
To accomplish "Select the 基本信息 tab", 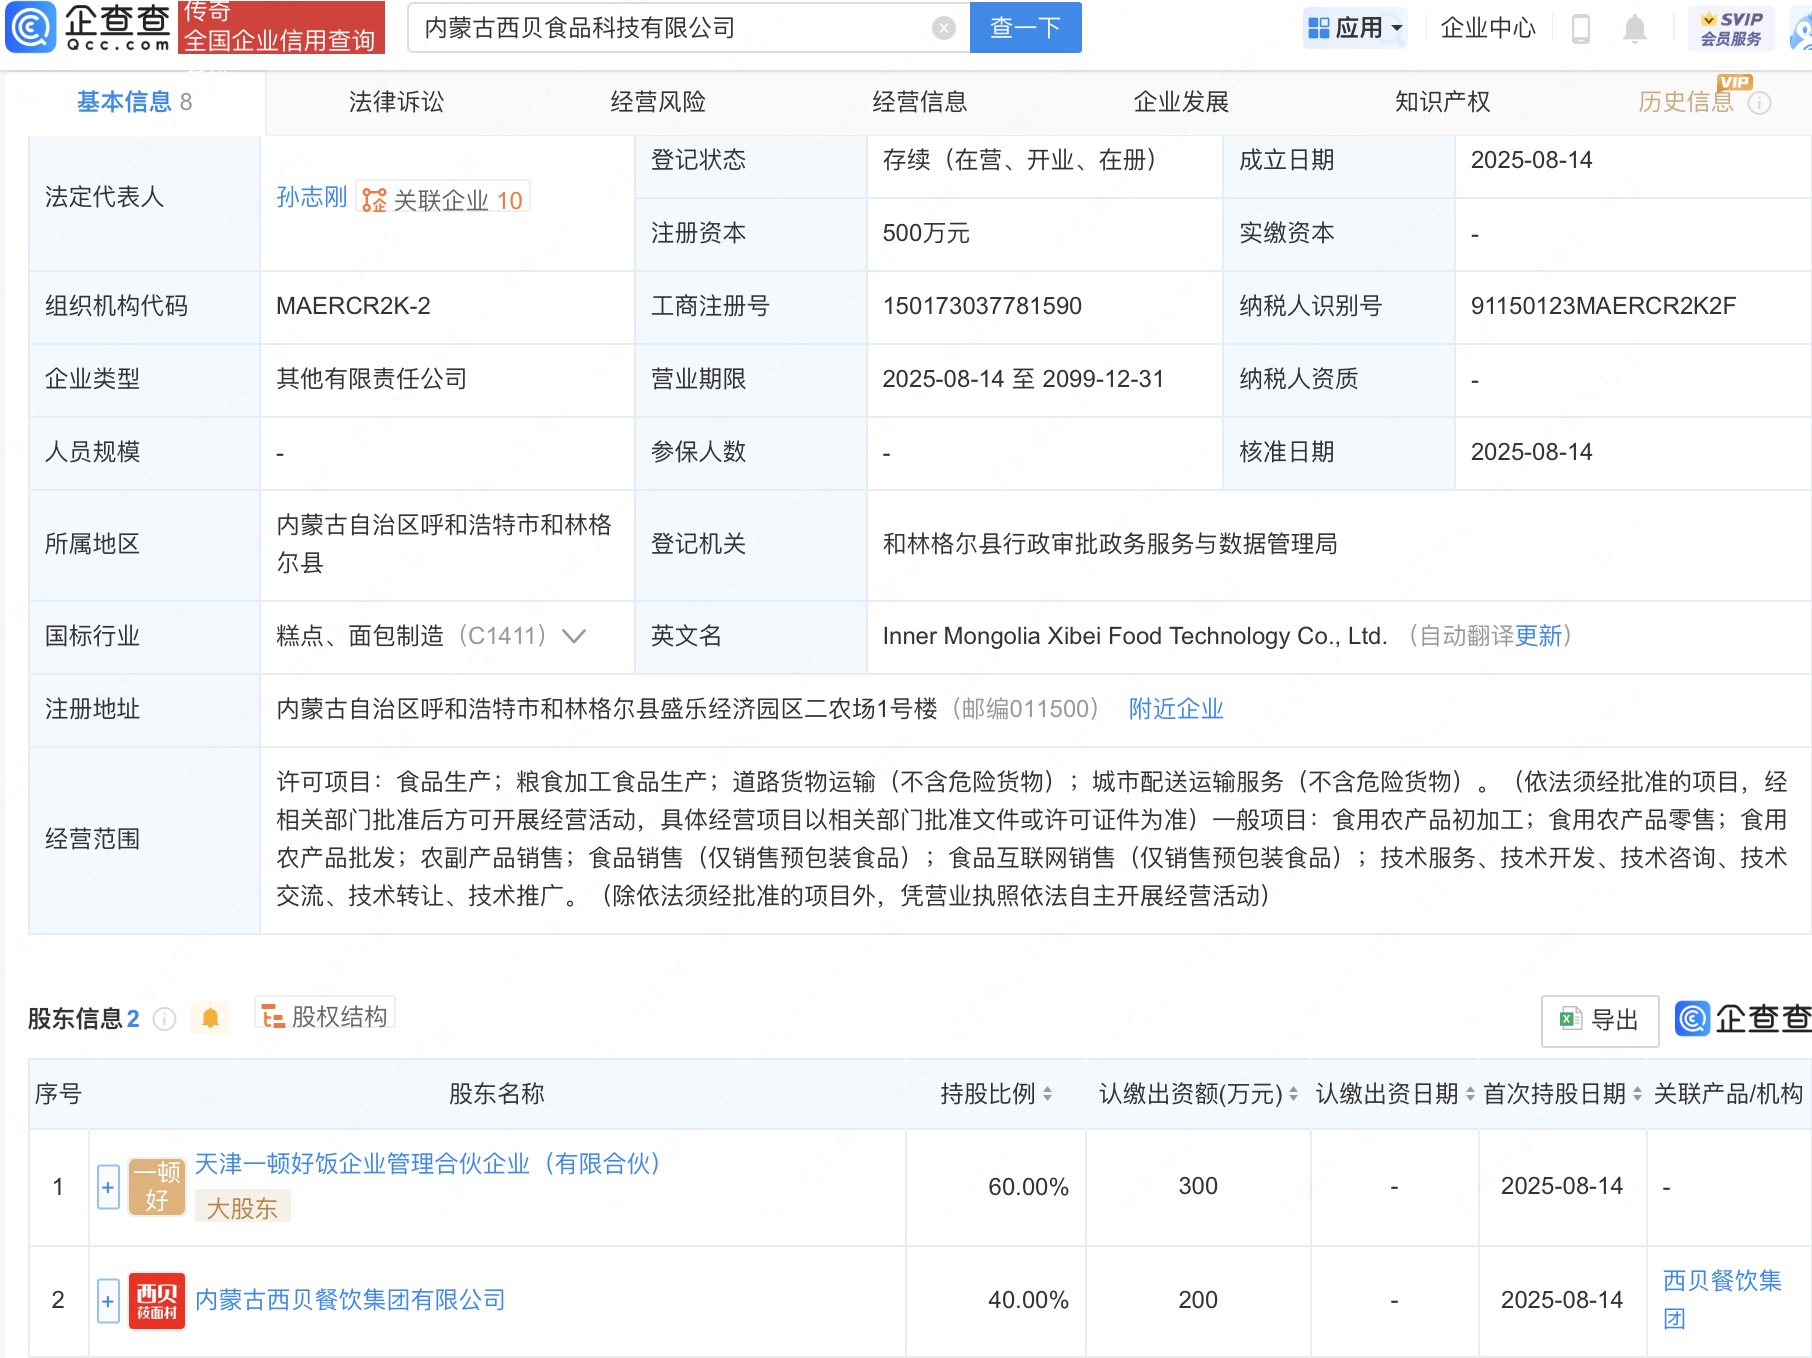I will click(134, 102).
